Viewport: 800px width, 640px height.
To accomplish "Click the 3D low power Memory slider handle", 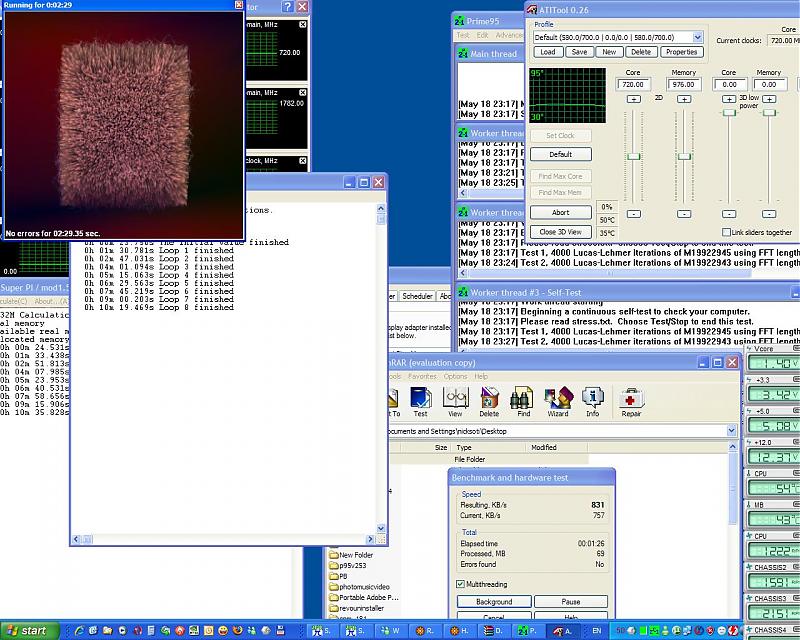I will [x=769, y=112].
